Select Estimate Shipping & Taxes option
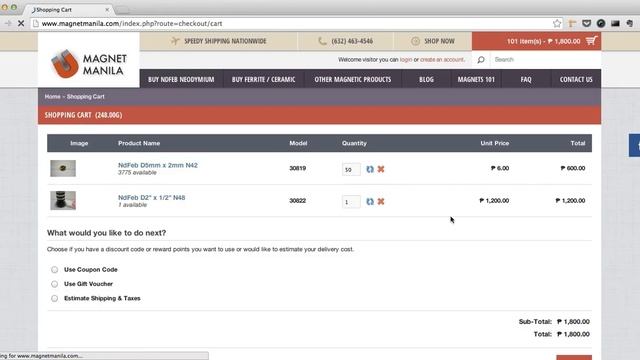The image size is (640, 360). coord(55,298)
